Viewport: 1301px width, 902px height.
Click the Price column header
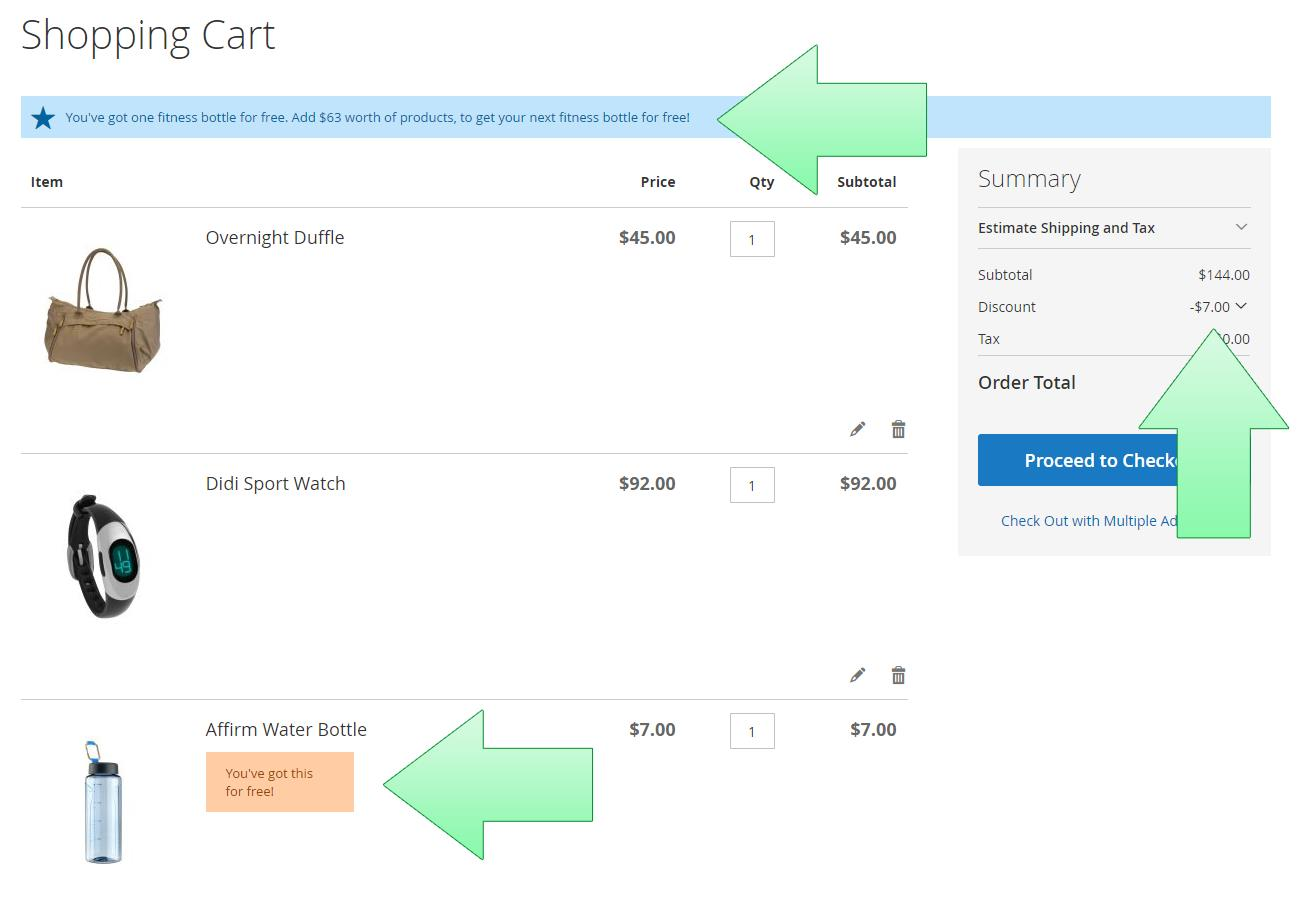click(658, 182)
